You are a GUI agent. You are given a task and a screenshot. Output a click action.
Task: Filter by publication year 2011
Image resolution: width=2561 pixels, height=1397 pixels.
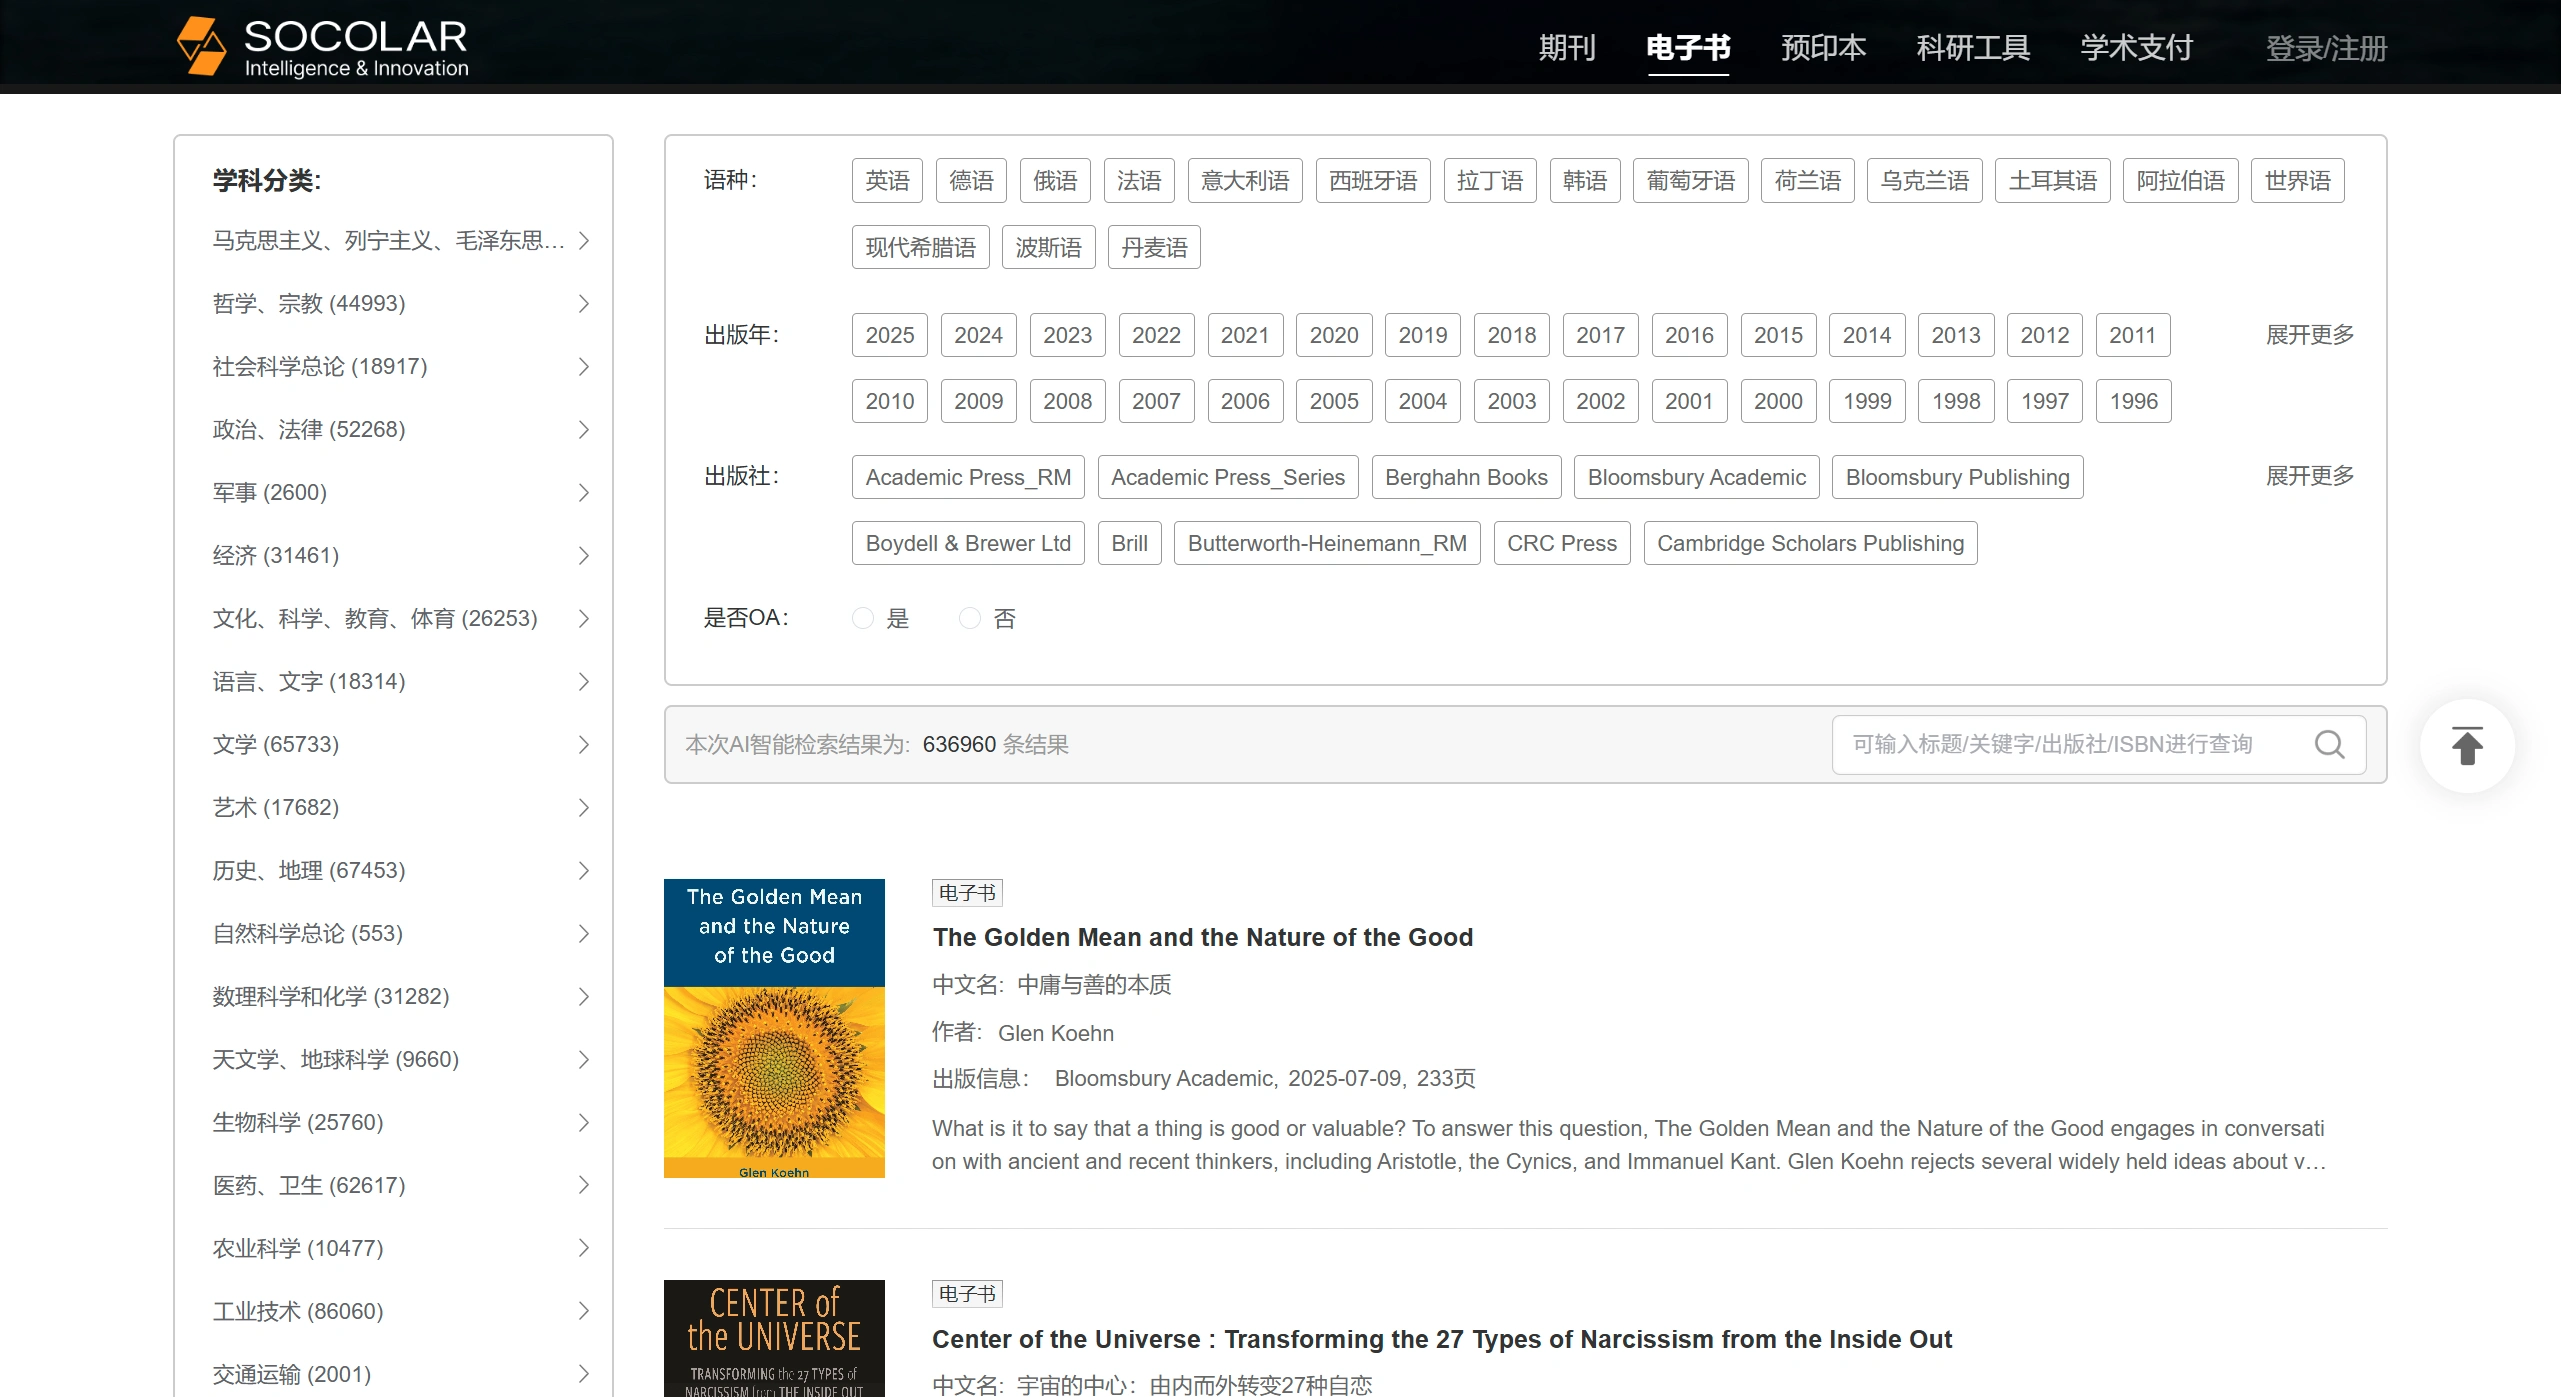tap(2132, 335)
